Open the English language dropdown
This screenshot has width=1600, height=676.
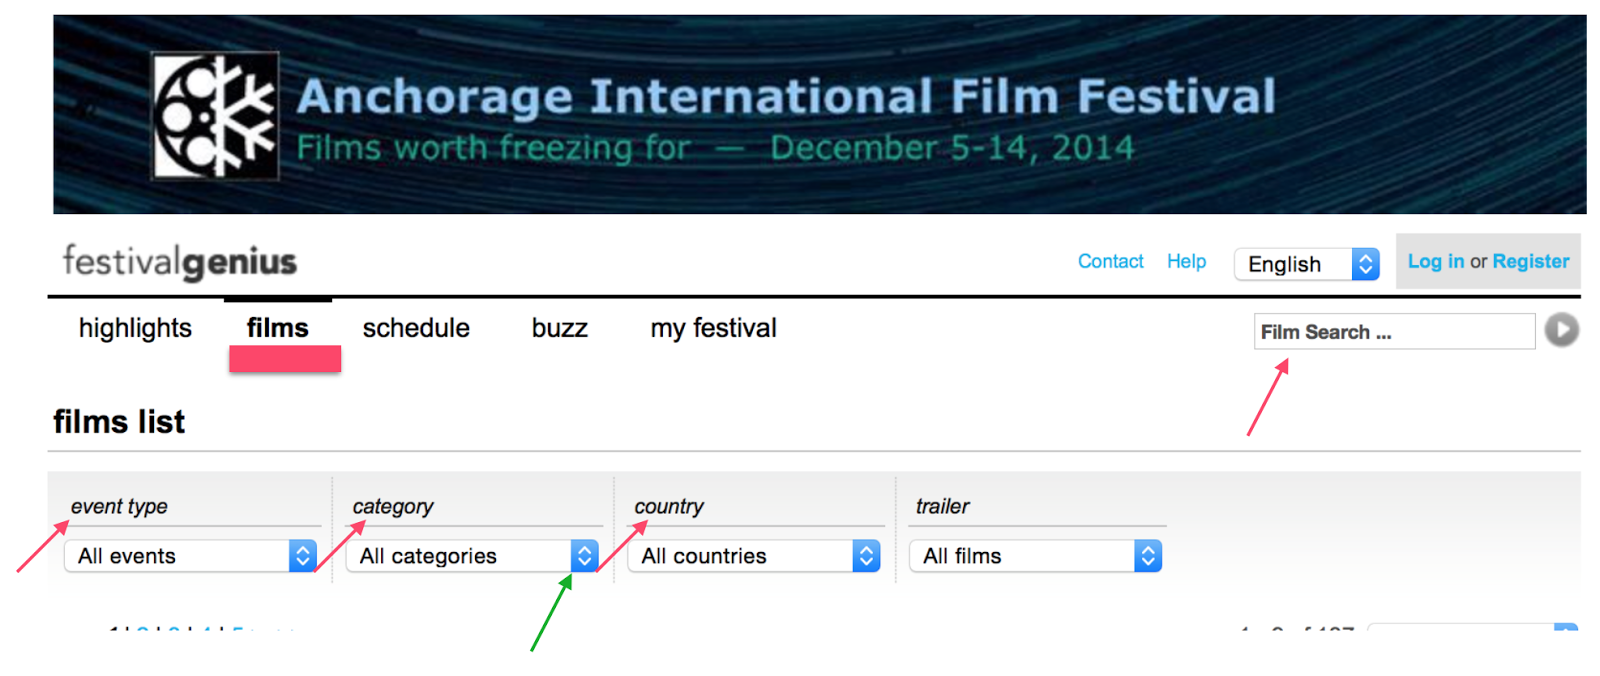pos(1307,264)
